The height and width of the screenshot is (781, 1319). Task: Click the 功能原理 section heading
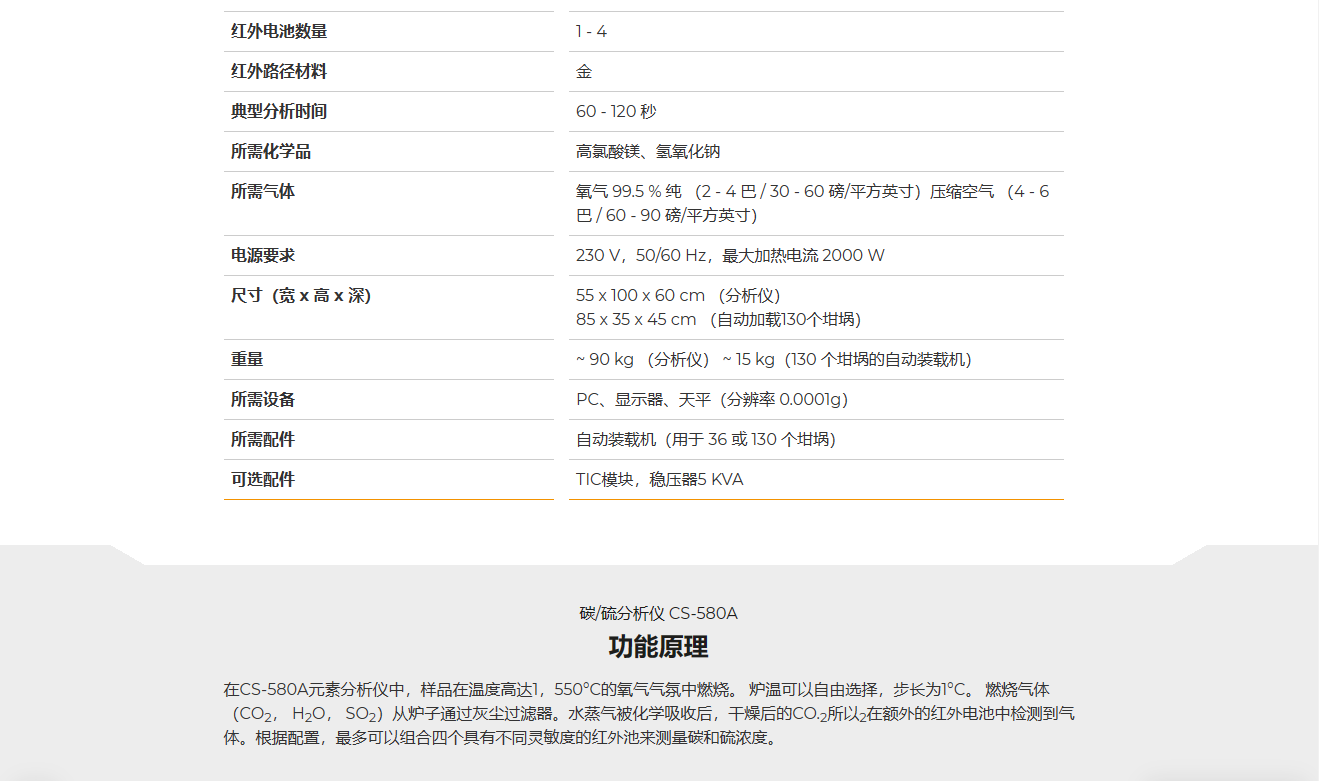click(x=658, y=646)
